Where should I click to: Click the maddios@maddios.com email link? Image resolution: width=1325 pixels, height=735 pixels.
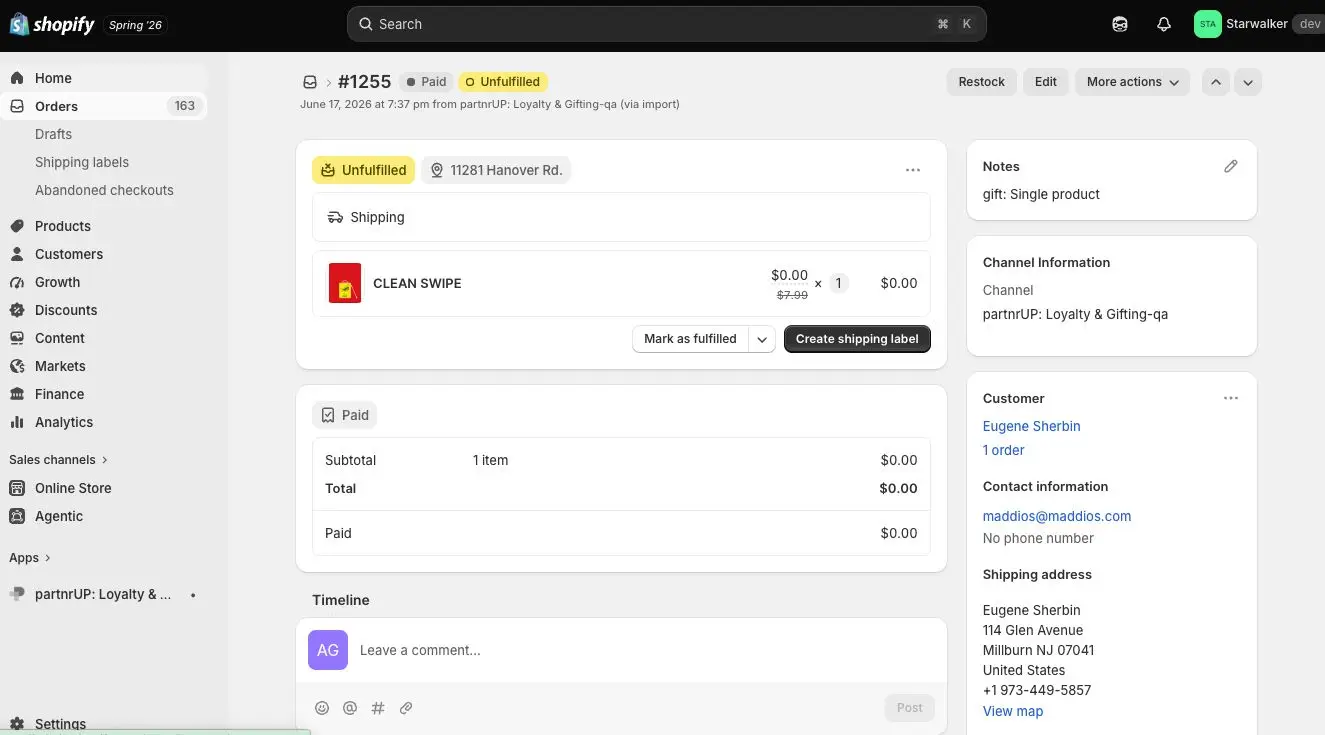click(1057, 516)
